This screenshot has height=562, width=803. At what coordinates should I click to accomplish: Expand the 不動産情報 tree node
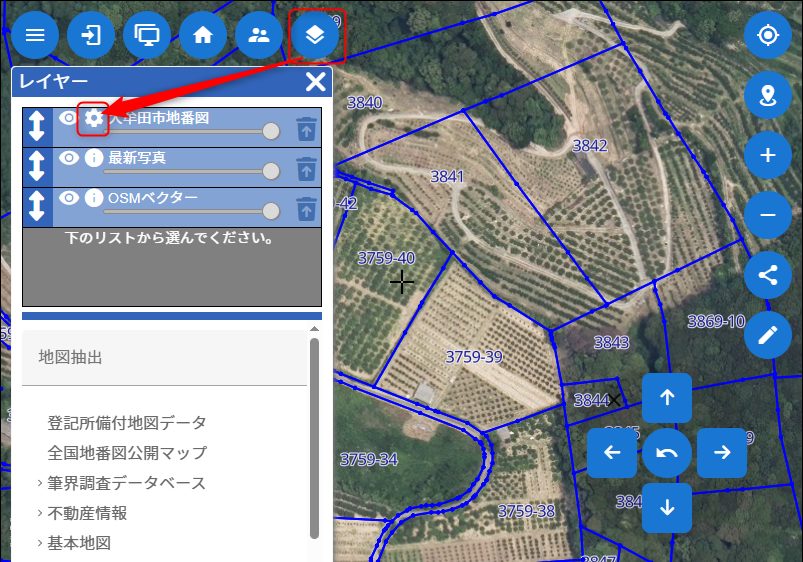coord(39,513)
